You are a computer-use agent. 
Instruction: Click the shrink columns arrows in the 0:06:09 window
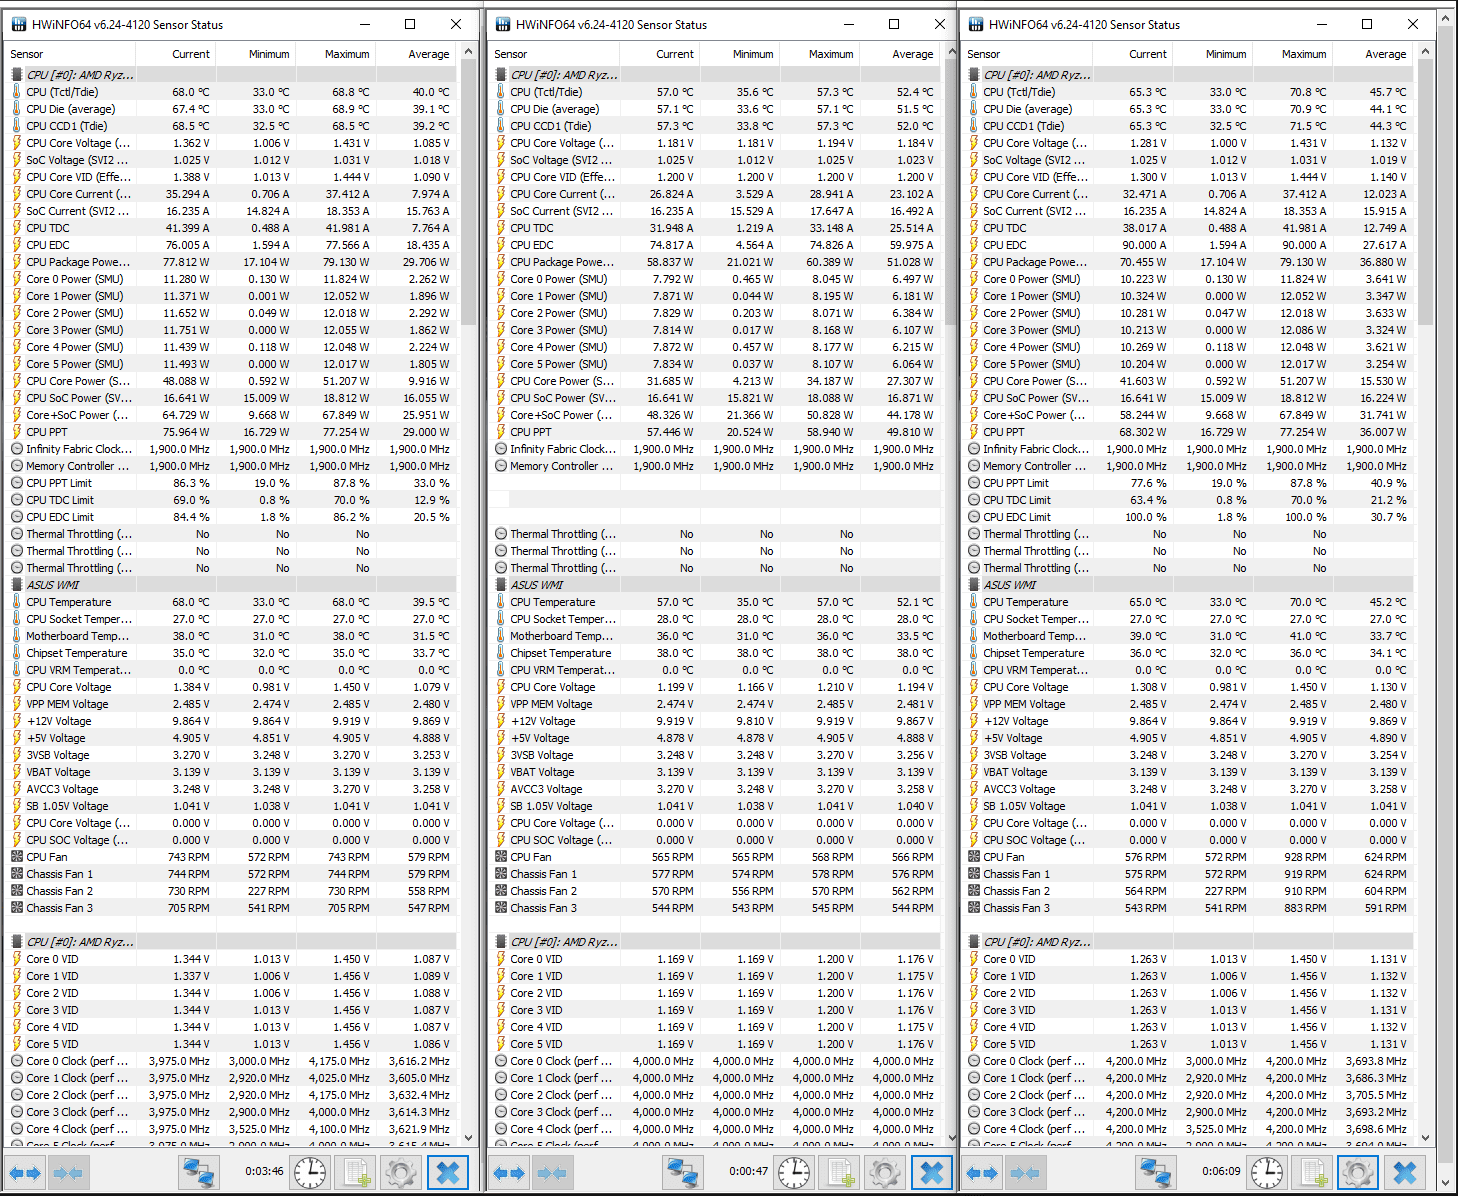pos(1024,1172)
